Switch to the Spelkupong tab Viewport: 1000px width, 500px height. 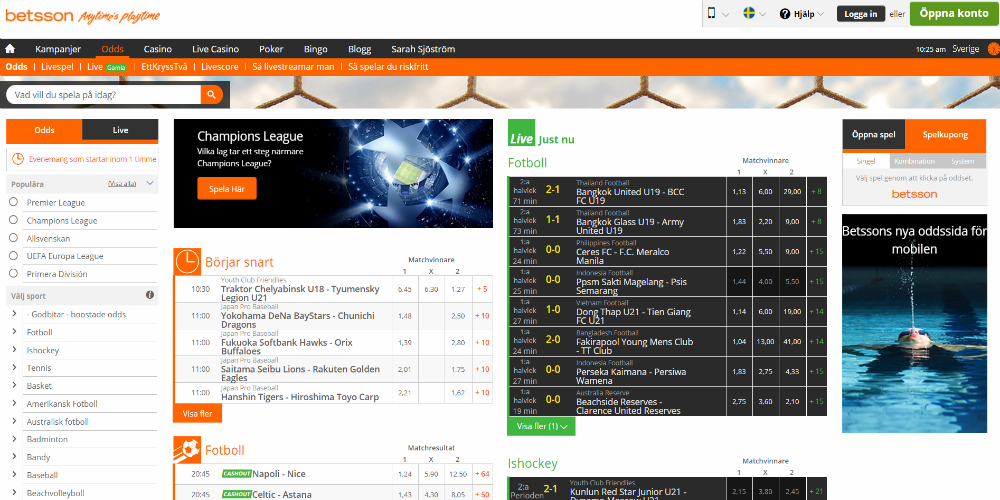[x=946, y=135]
